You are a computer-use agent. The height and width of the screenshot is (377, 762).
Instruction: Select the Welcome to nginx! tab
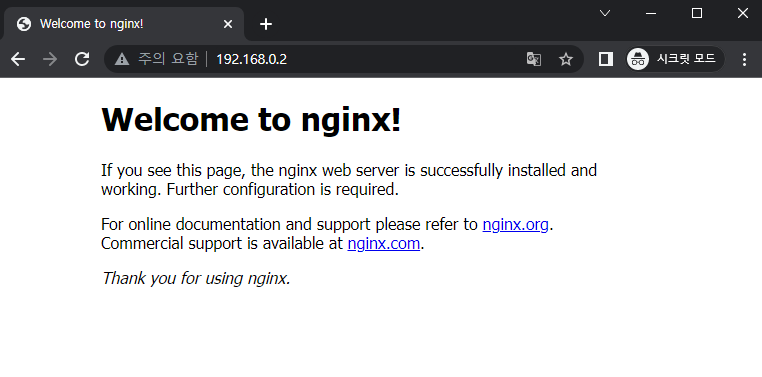124,24
